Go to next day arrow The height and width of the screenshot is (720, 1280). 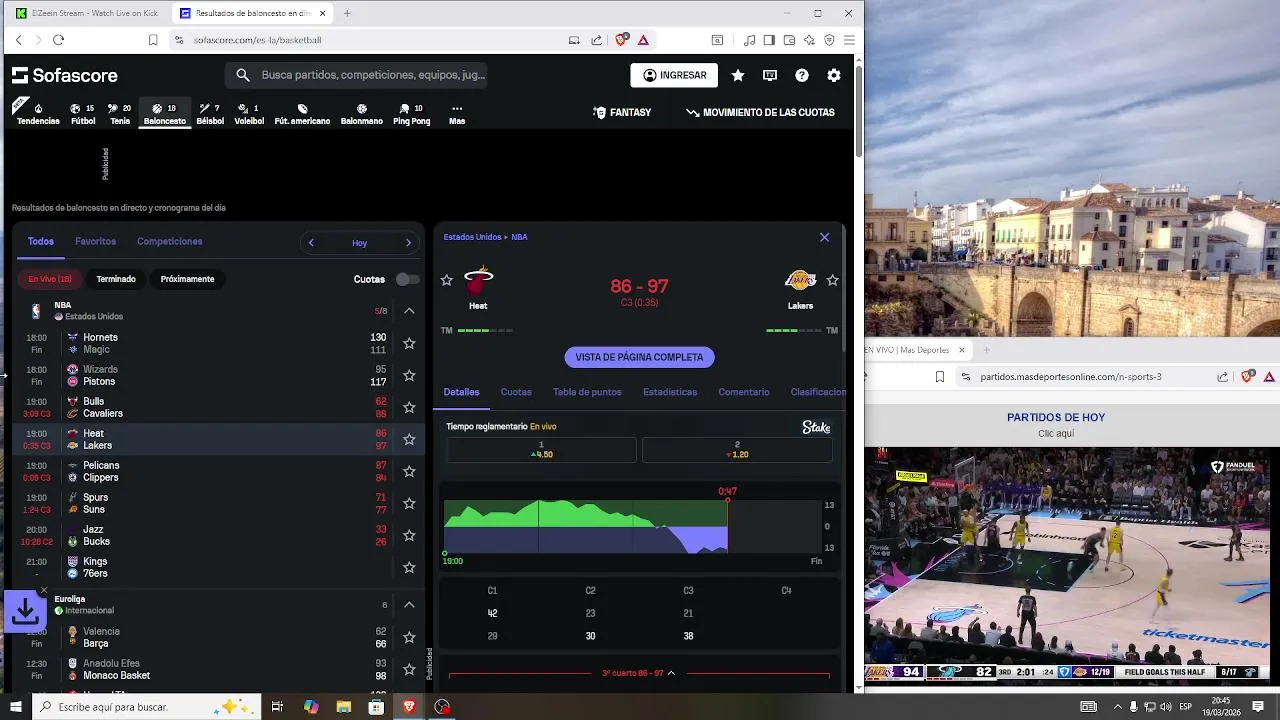coord(408,242)
